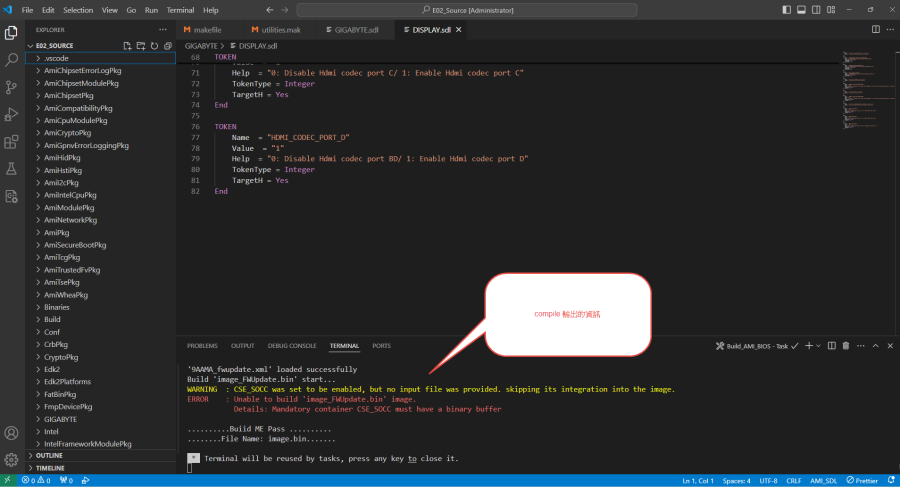Expand the GIGABYTE folder in the tree
900x487 pixels.
click(60, 419)
